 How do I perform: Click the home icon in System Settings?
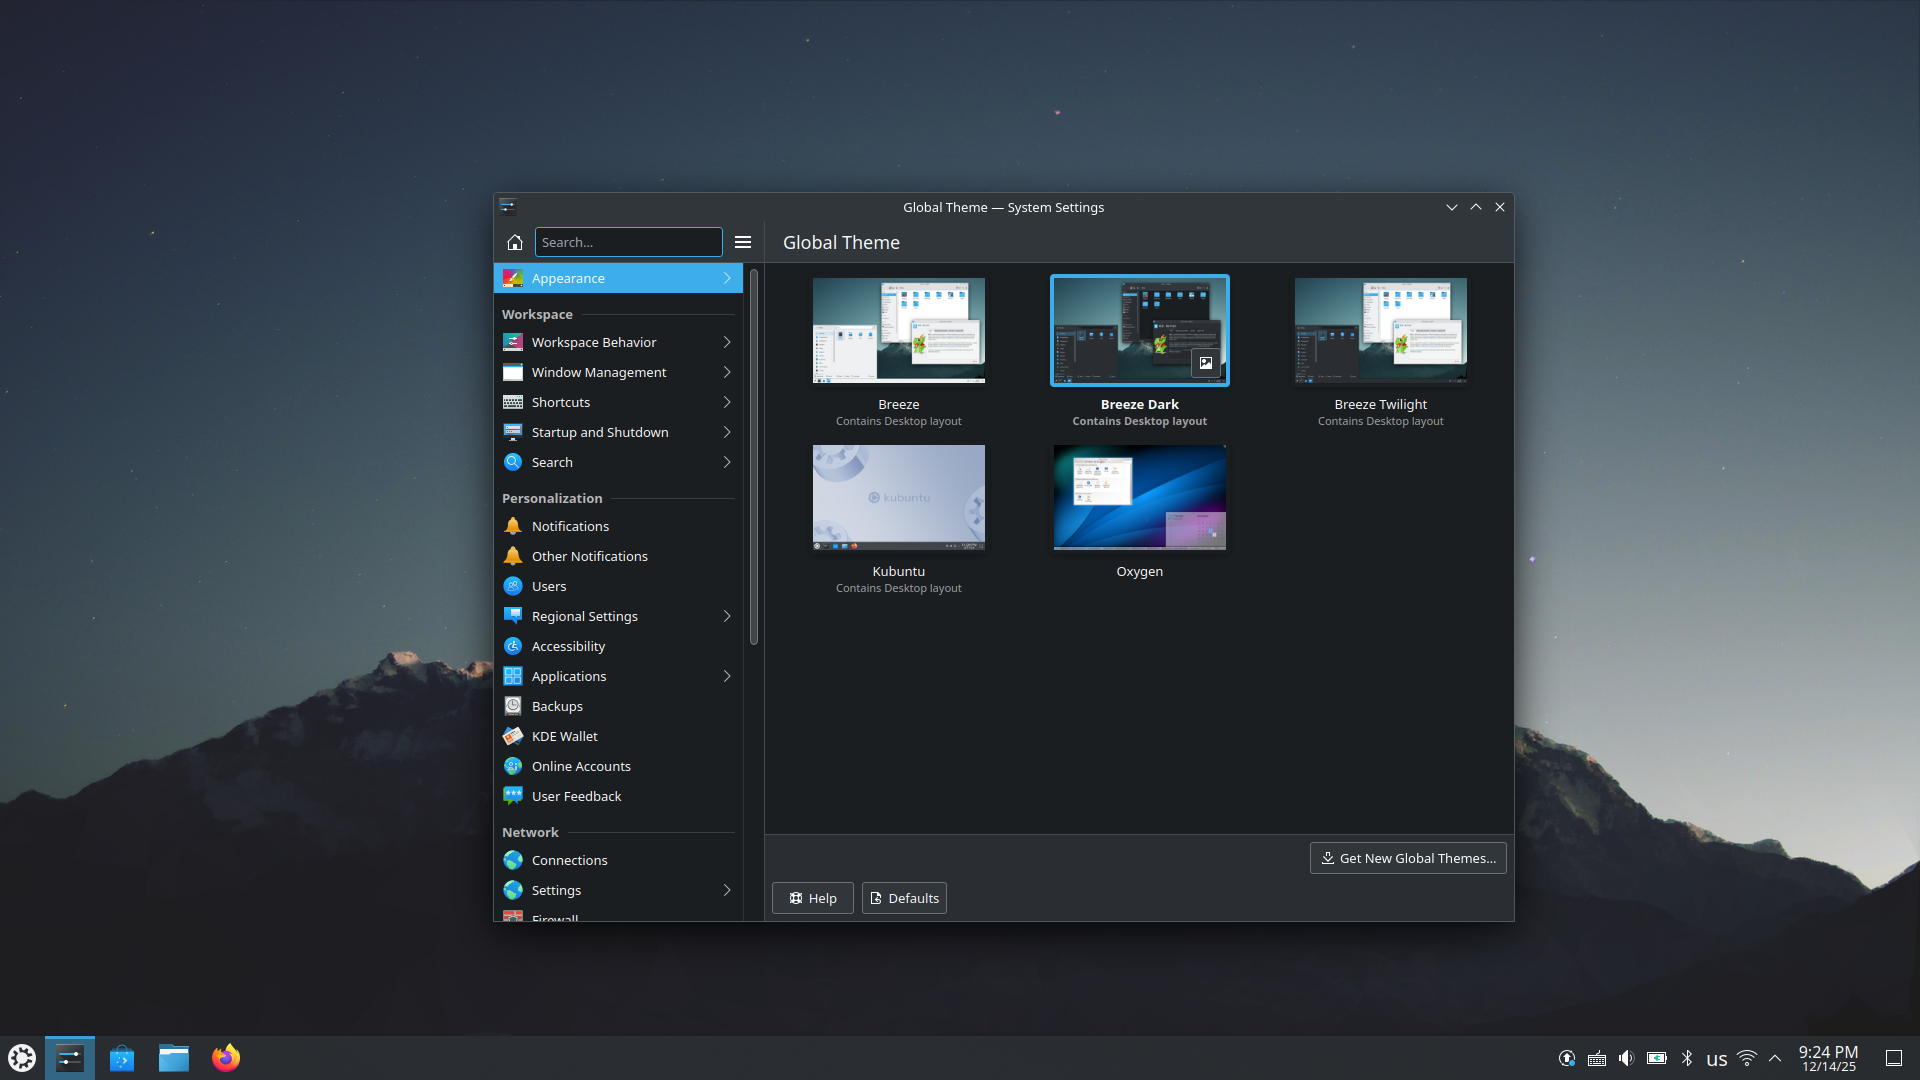(x=514, y=242)
